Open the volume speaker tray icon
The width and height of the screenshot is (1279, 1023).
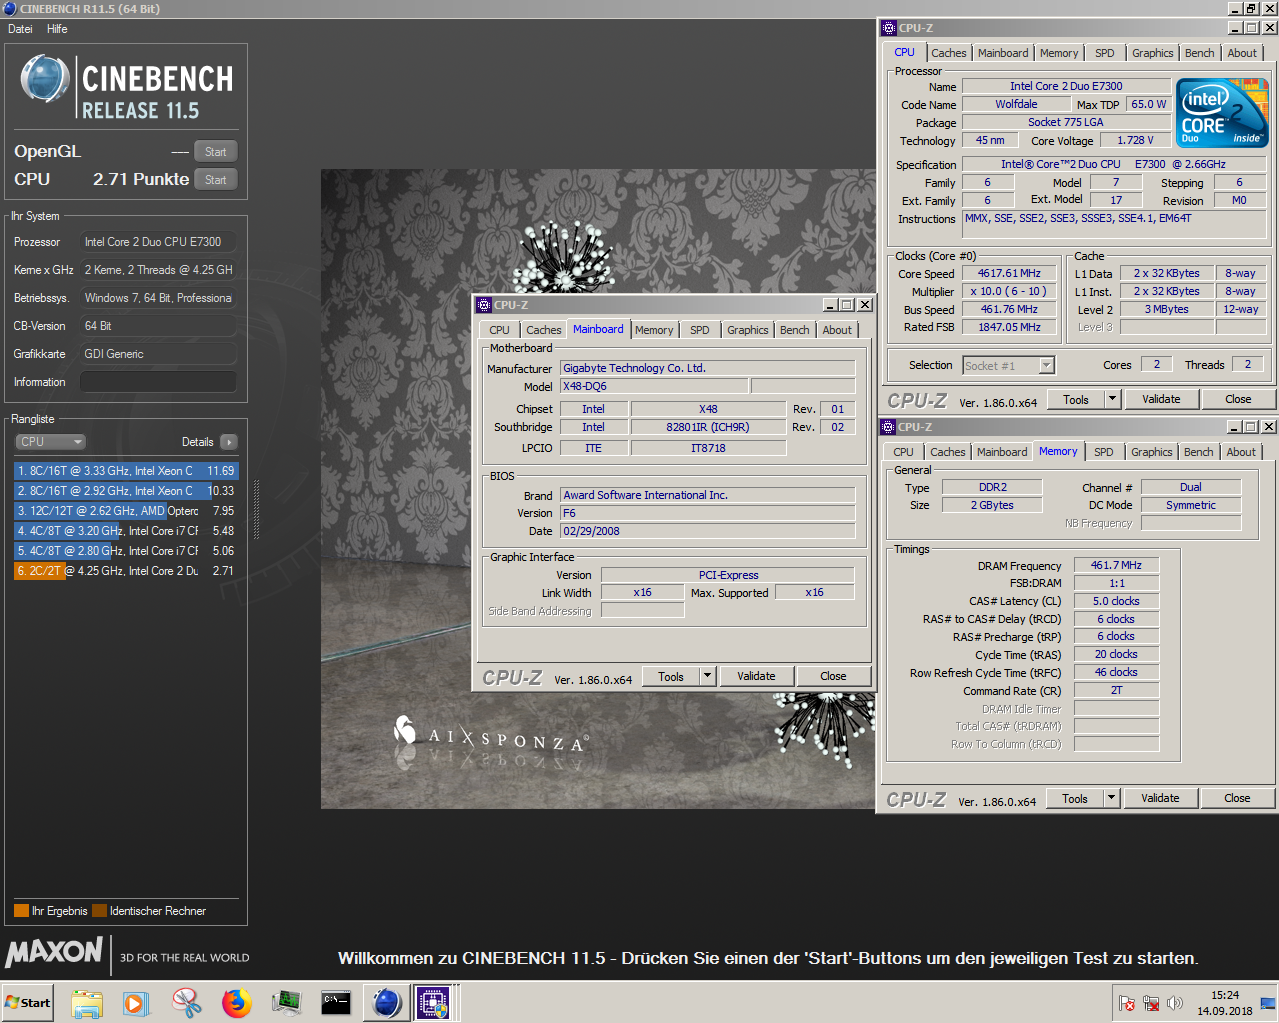tap(1175, 1003)
